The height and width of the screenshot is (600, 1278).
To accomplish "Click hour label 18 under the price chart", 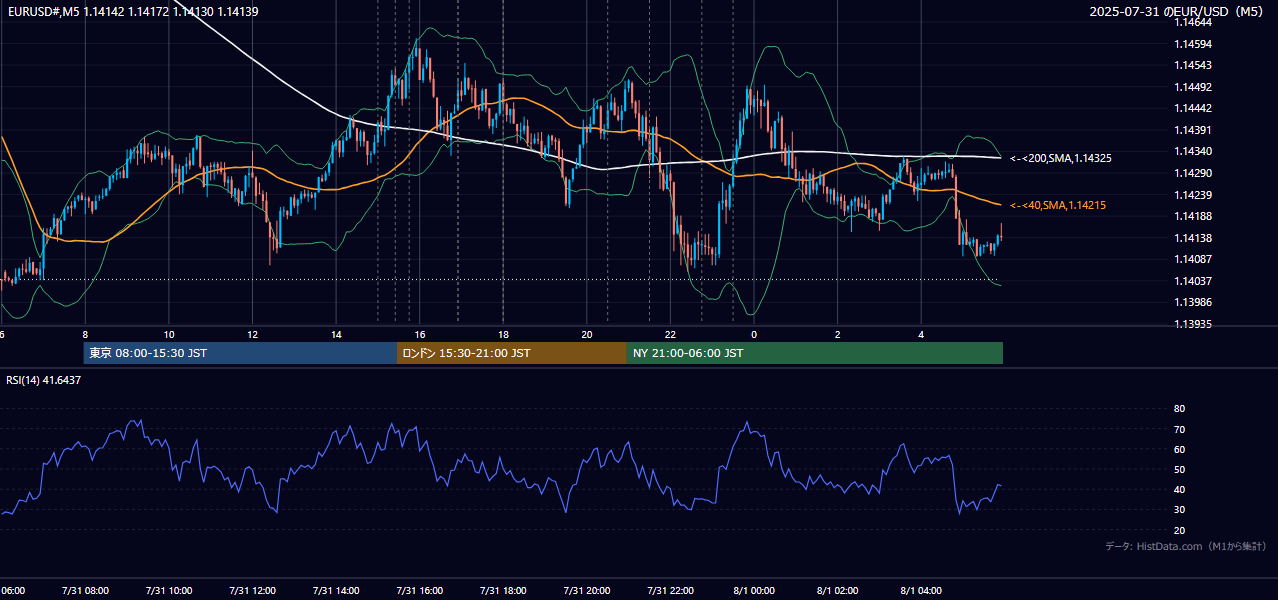I will [503, 334].
